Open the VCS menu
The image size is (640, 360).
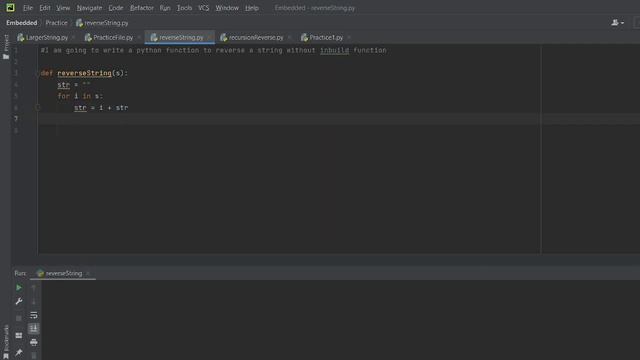coord(203,8)
